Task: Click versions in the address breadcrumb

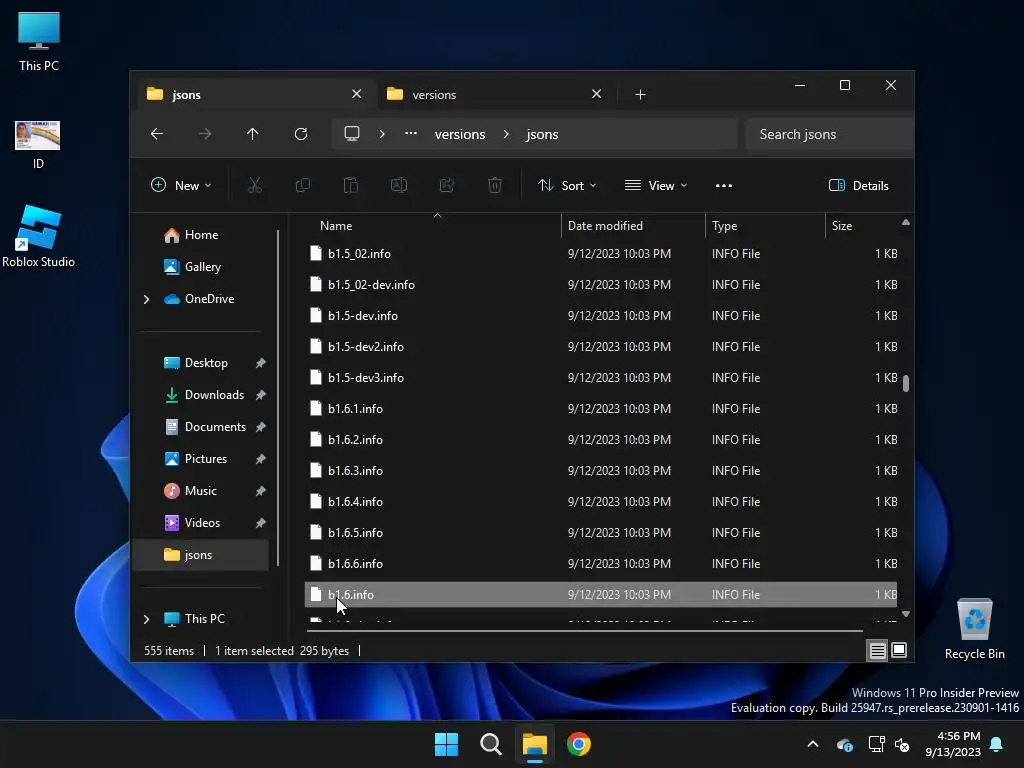Action: pos(460,134)
